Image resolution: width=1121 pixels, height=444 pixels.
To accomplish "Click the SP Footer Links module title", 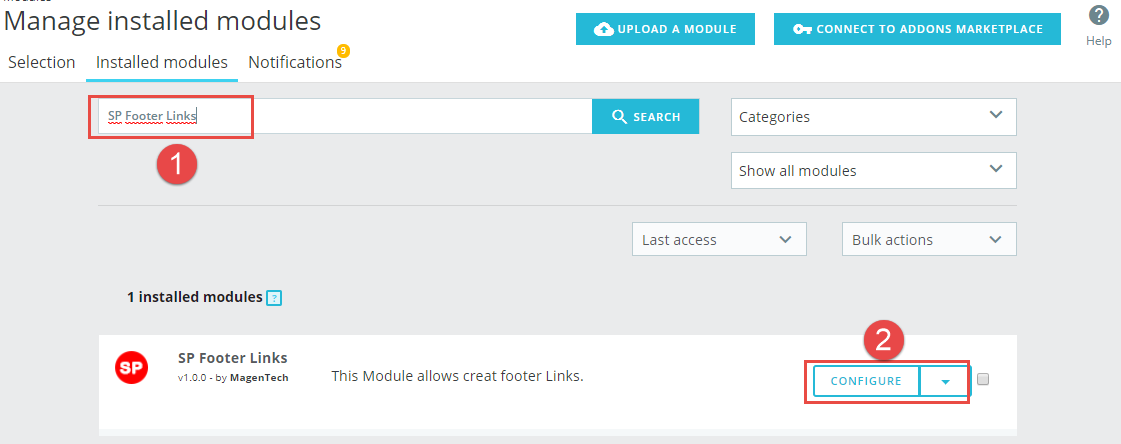I will [232, 357].
